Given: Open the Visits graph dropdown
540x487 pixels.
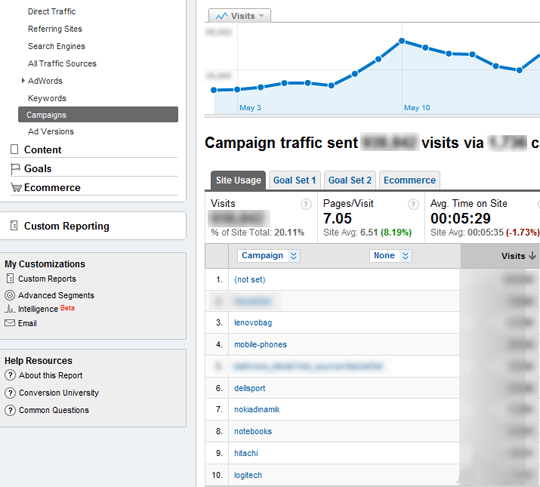Looking at the screenshot, I should [x=240, y=16].
